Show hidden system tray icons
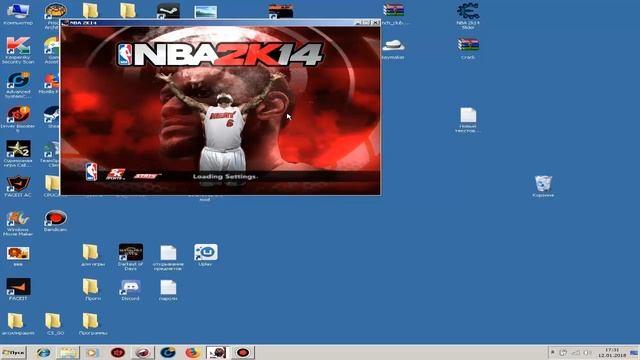The width and height of the screenshot is (640, 360). pyautogui.click(x=553, y=352)
